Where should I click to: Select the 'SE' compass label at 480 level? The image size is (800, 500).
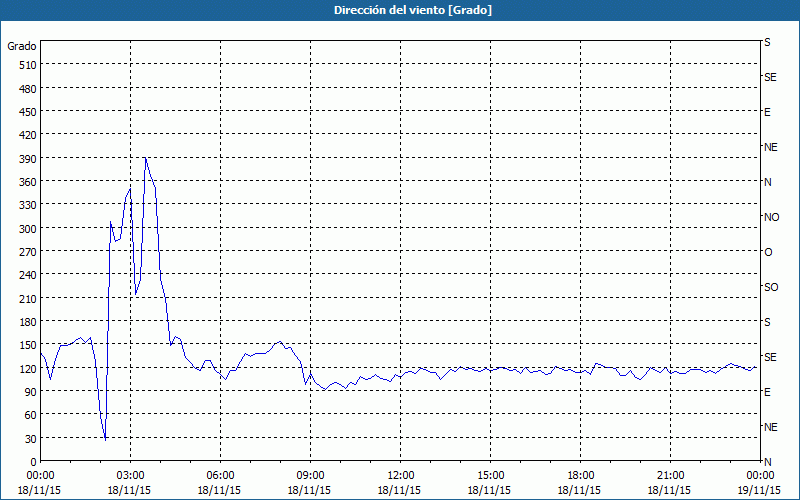[x=770, y=78]
